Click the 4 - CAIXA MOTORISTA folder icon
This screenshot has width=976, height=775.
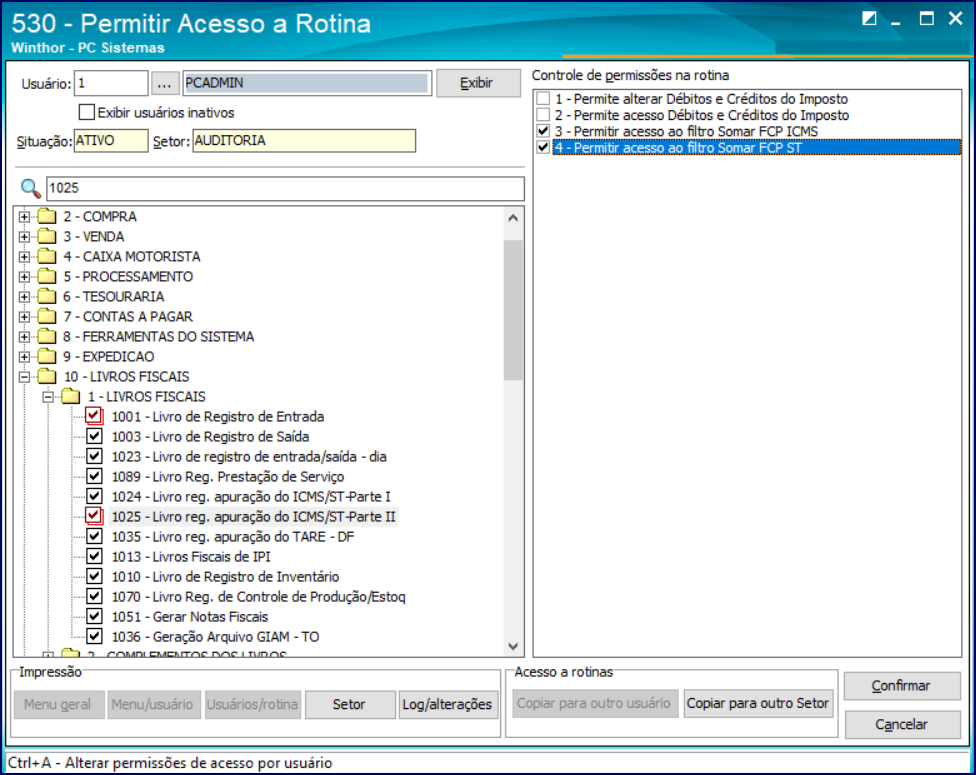47,256
